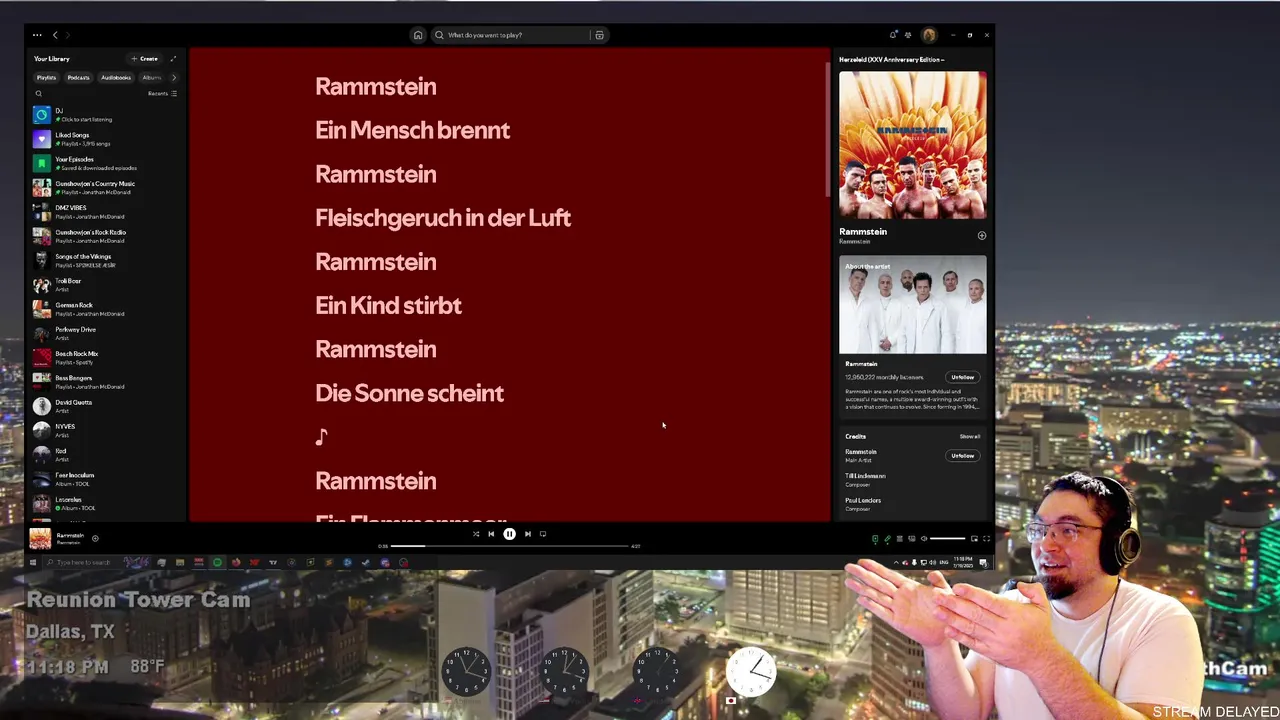Select the Albums filter chip

(152, 77)
